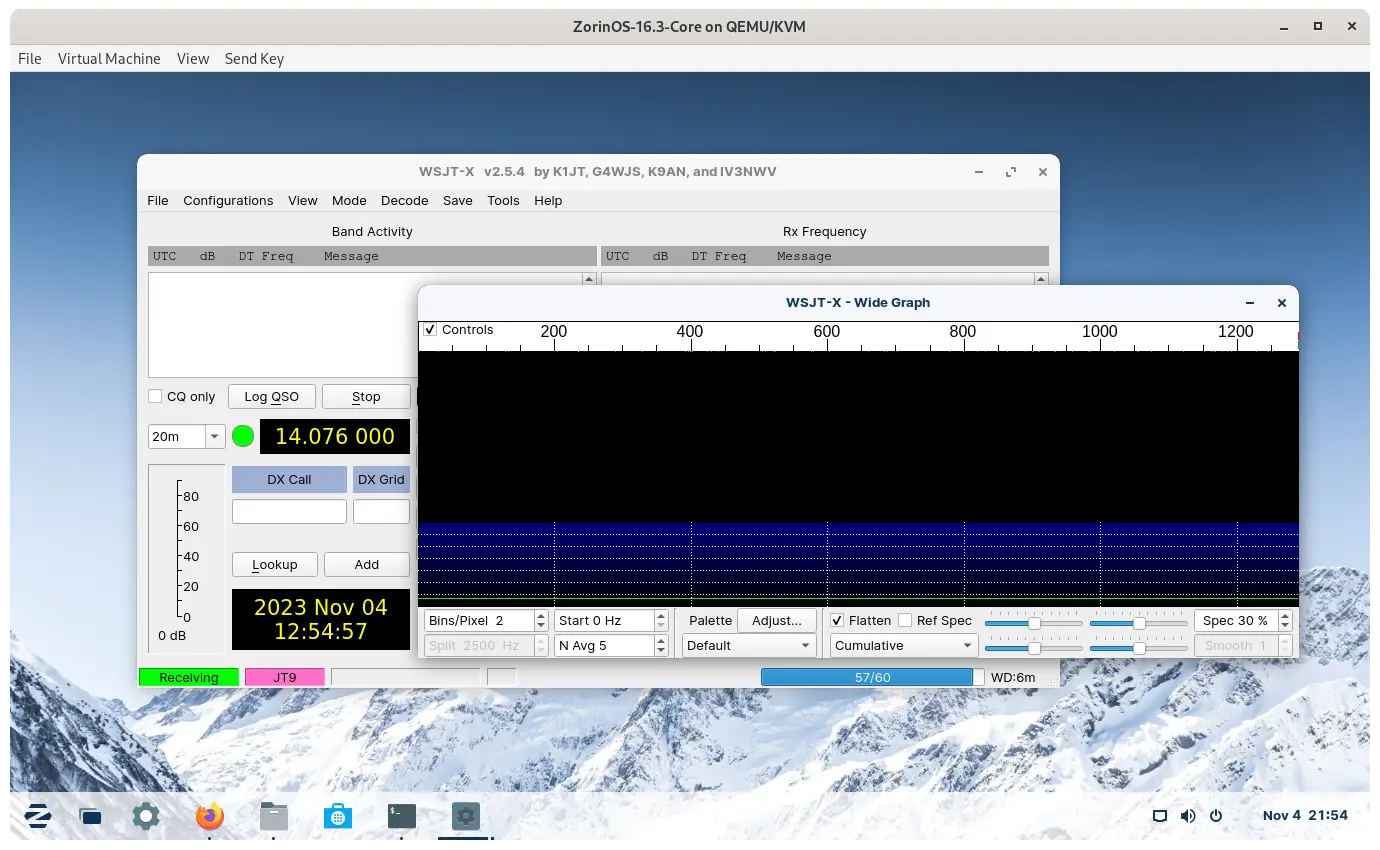Close the Wide Graph window
This screenshot has width=1380, height=850.
[x=1282, y=303]
